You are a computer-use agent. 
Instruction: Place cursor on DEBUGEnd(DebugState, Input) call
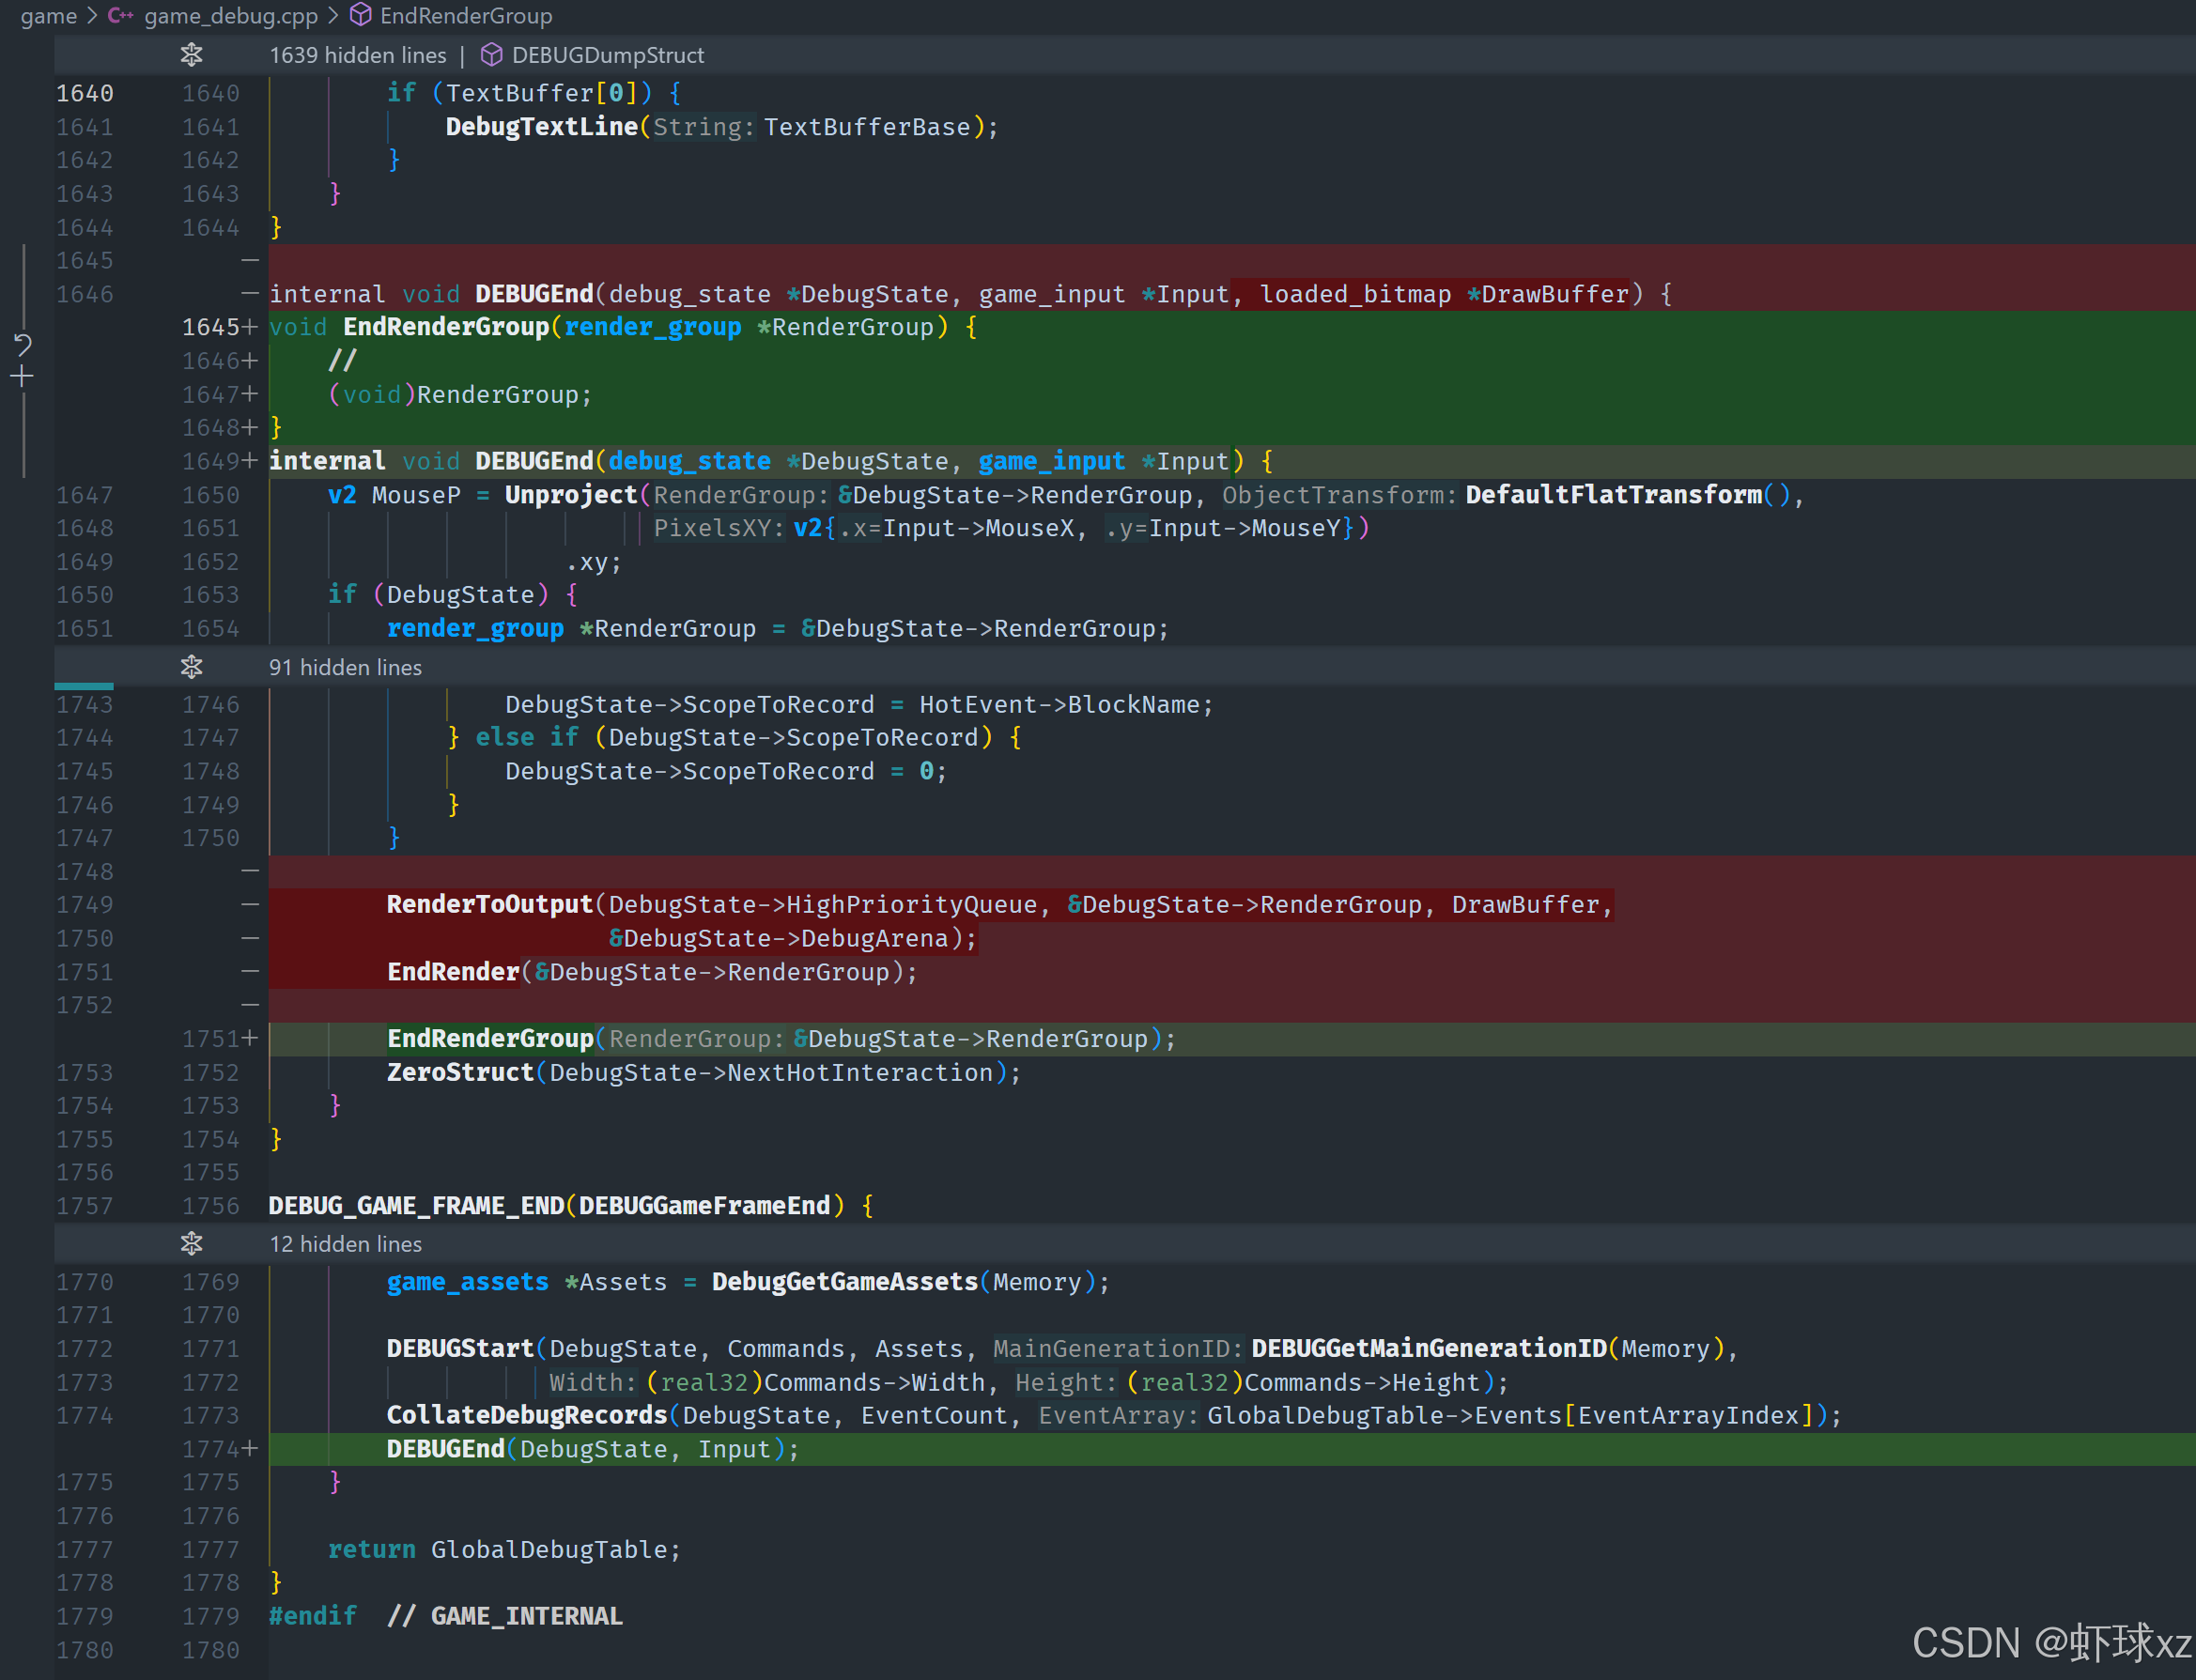(x=445, y=1449)
